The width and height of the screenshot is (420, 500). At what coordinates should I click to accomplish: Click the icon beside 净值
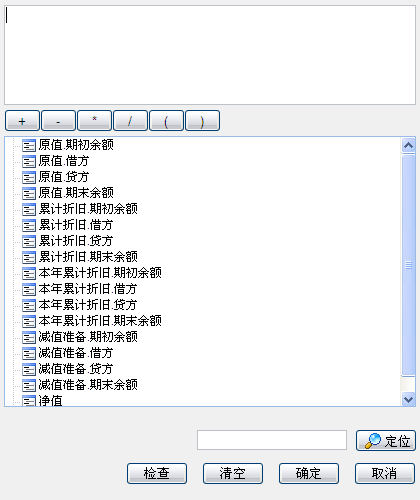tap(29, 400)
